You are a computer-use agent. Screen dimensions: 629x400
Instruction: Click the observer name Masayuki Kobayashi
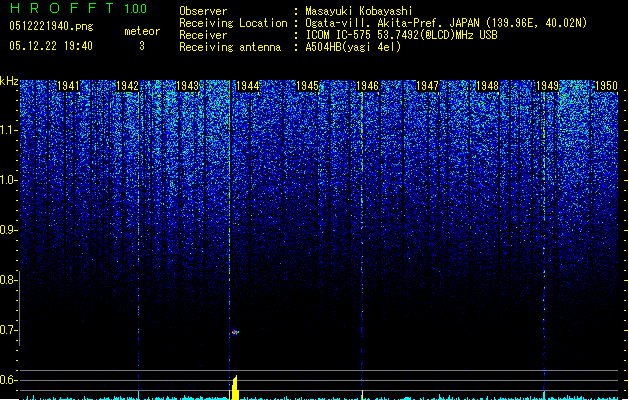359,11
